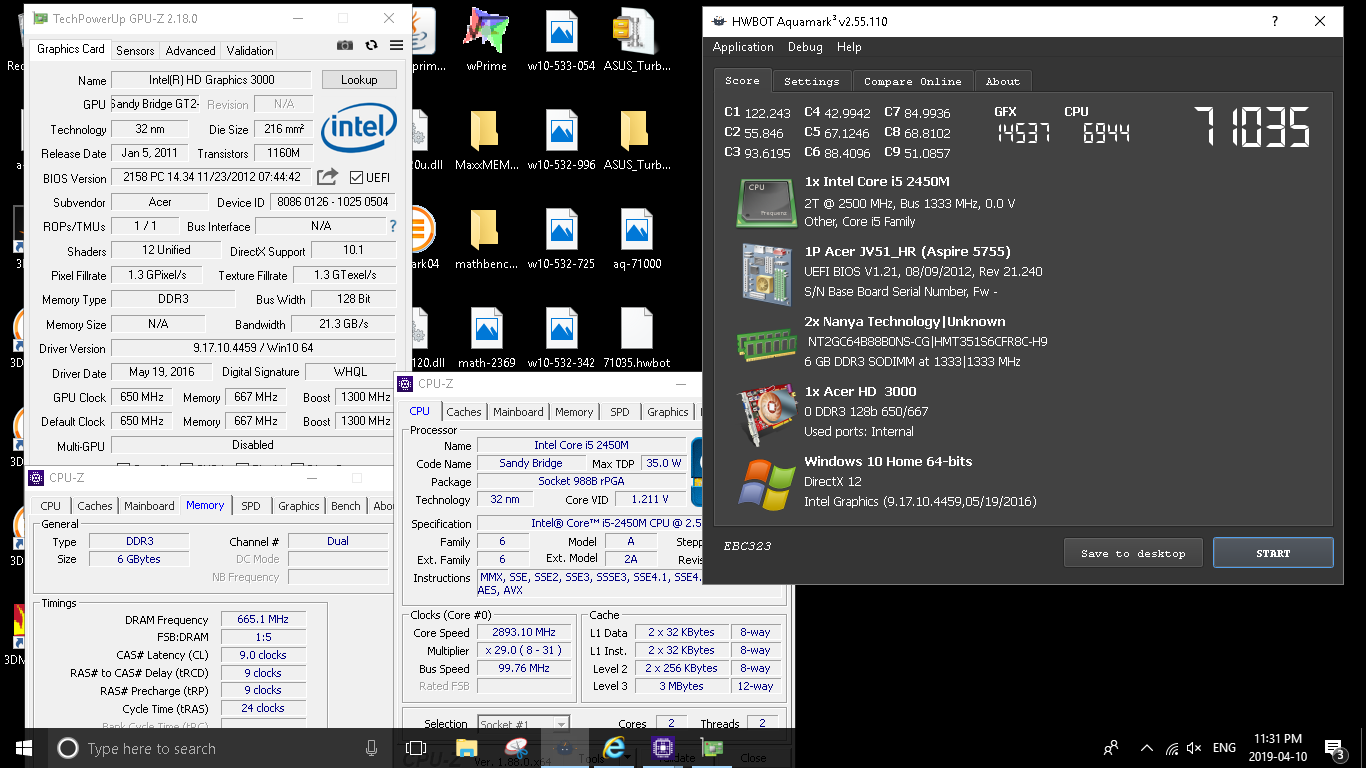
Task: Switch to the GPU-Z Sensors tab
Action: [135, 51]
